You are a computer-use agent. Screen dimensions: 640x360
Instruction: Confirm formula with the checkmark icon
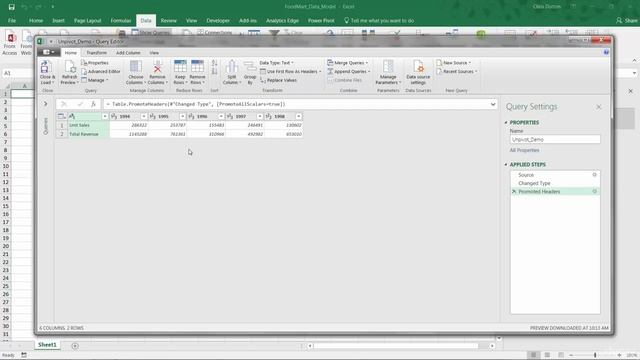tap(80, 104)
